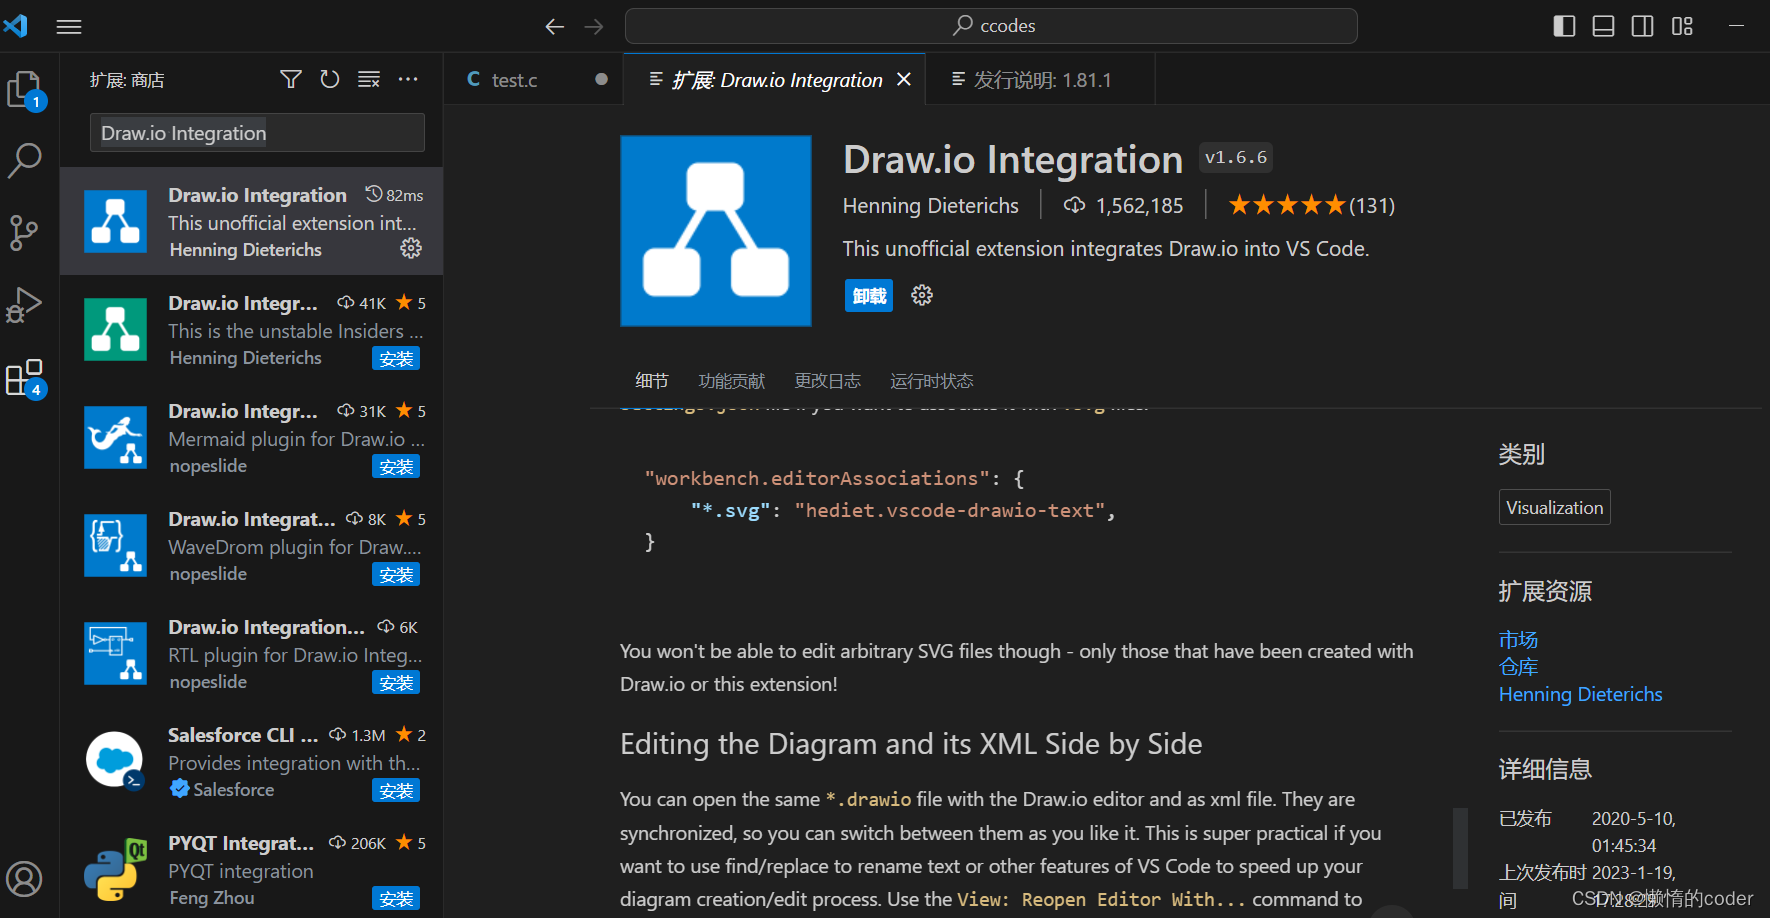Click the 卸载 uninstall button
The height and width of the screenshot is (918, 1770).
869,296
